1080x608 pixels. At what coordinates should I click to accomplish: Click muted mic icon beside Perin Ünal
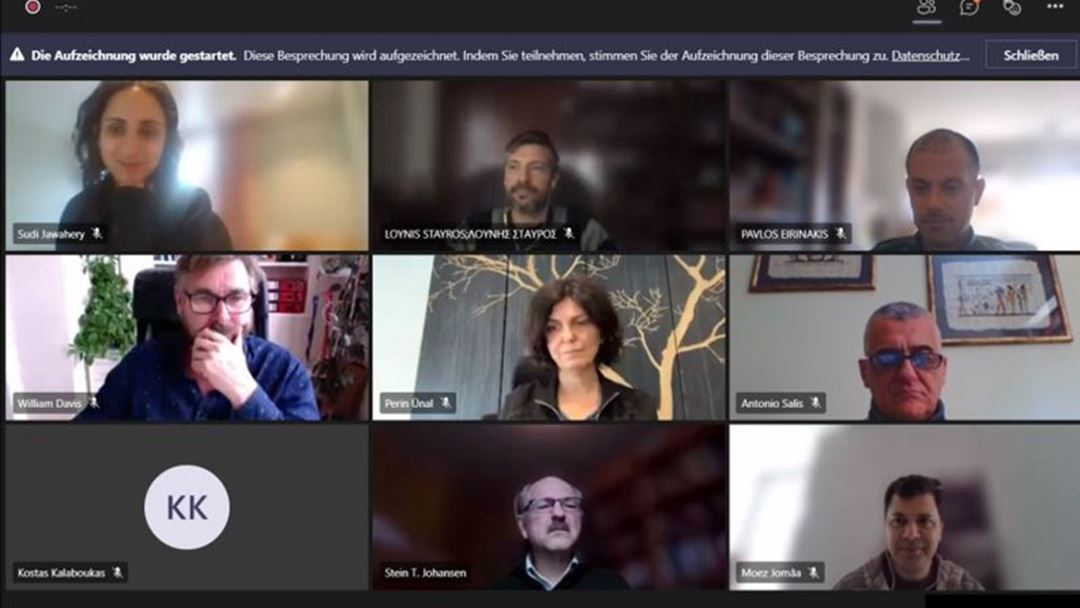click(x=446, y=403)
